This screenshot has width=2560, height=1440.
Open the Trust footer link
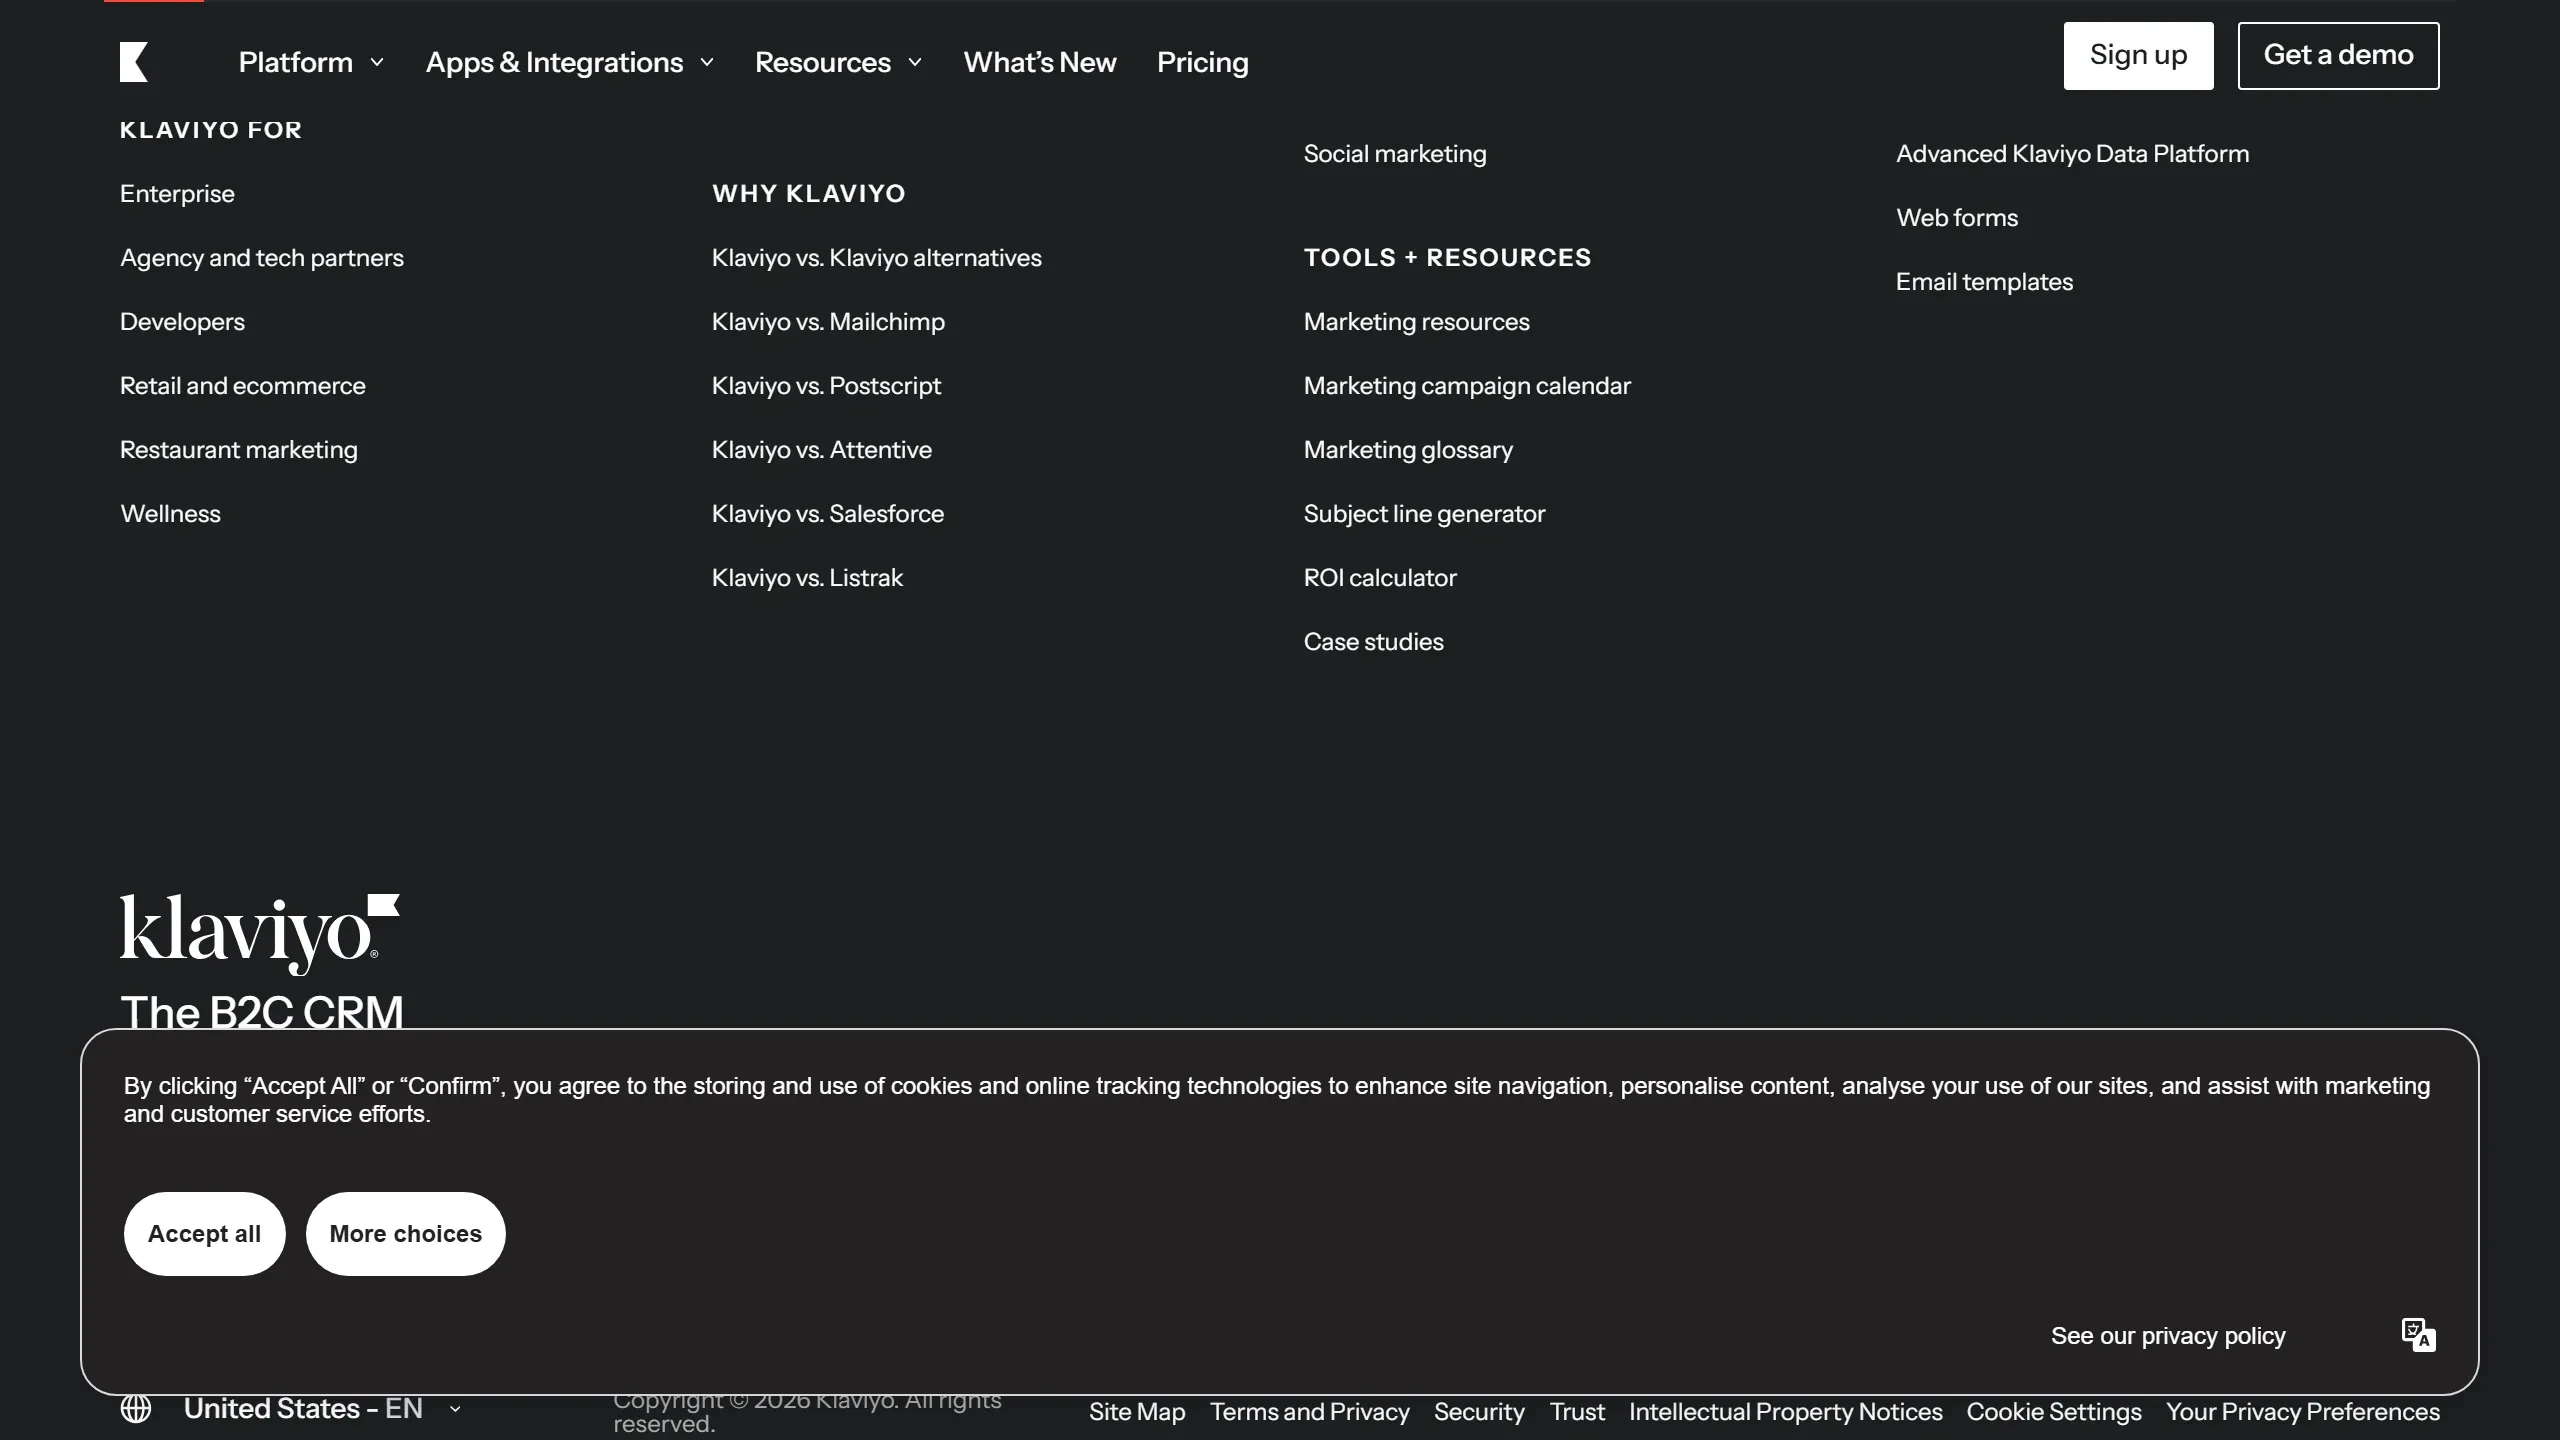(x=1577, y=1411)
